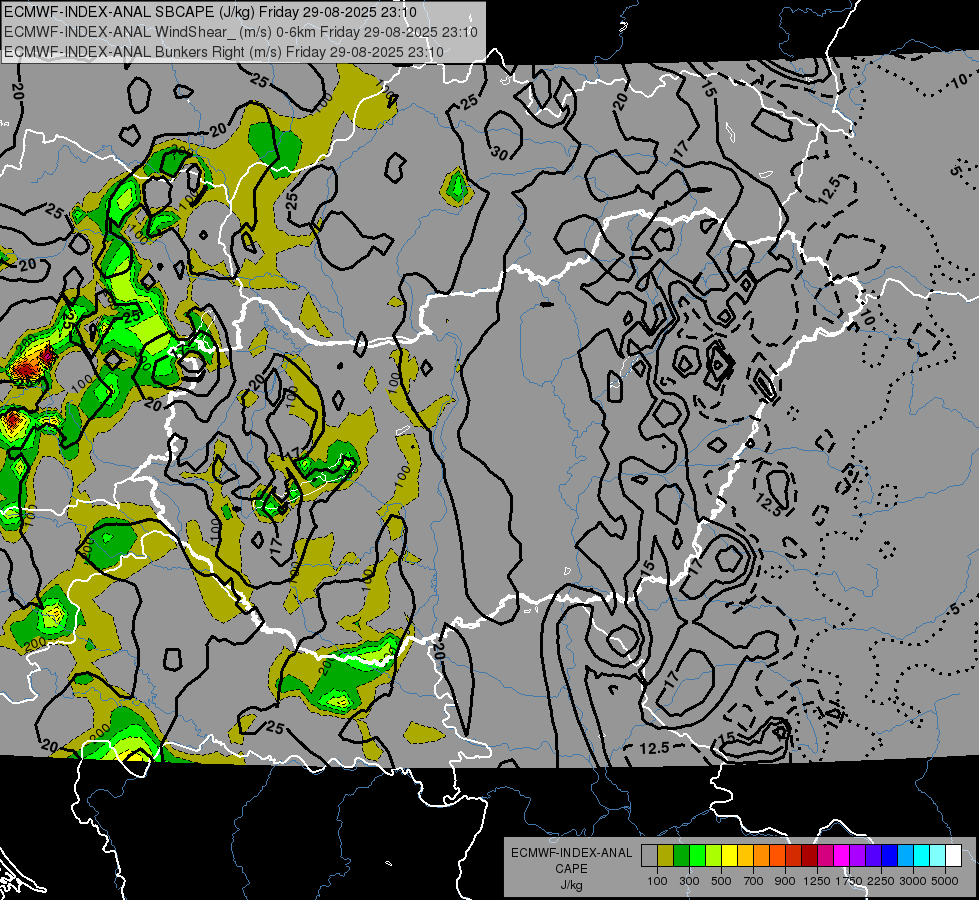979x900 pixels.
Task: Click the Bunkers Right (m/s) header line
Action: (x=224, y=52)
